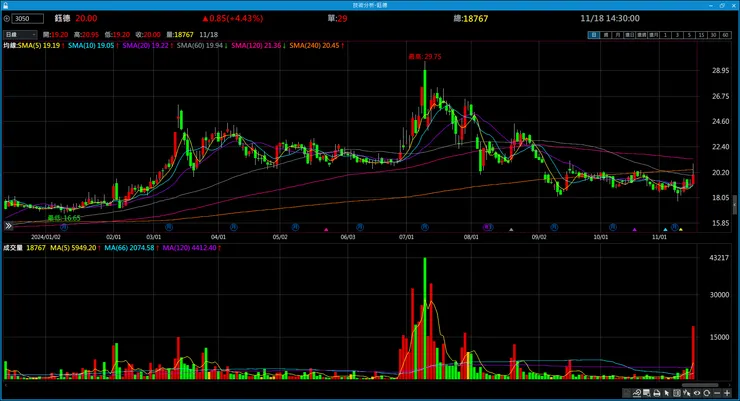The width and height of the screenshot is (740, 401).
Task: Click the MA(66) 2074.58 volume label
Action: (x=129, y=248)
